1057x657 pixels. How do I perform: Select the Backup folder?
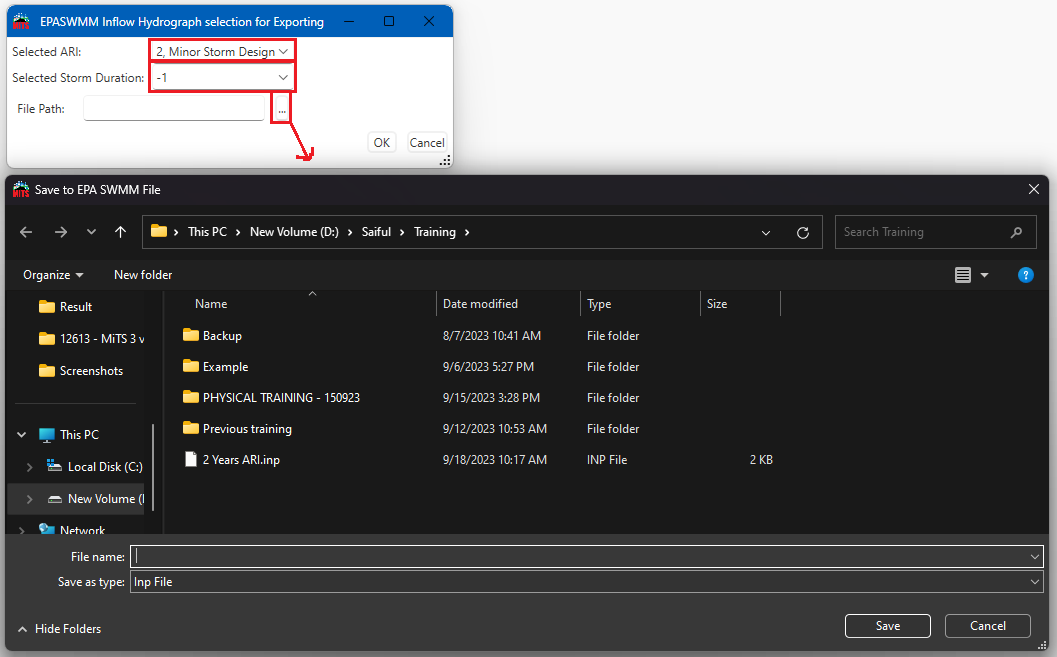coord(222,336)
